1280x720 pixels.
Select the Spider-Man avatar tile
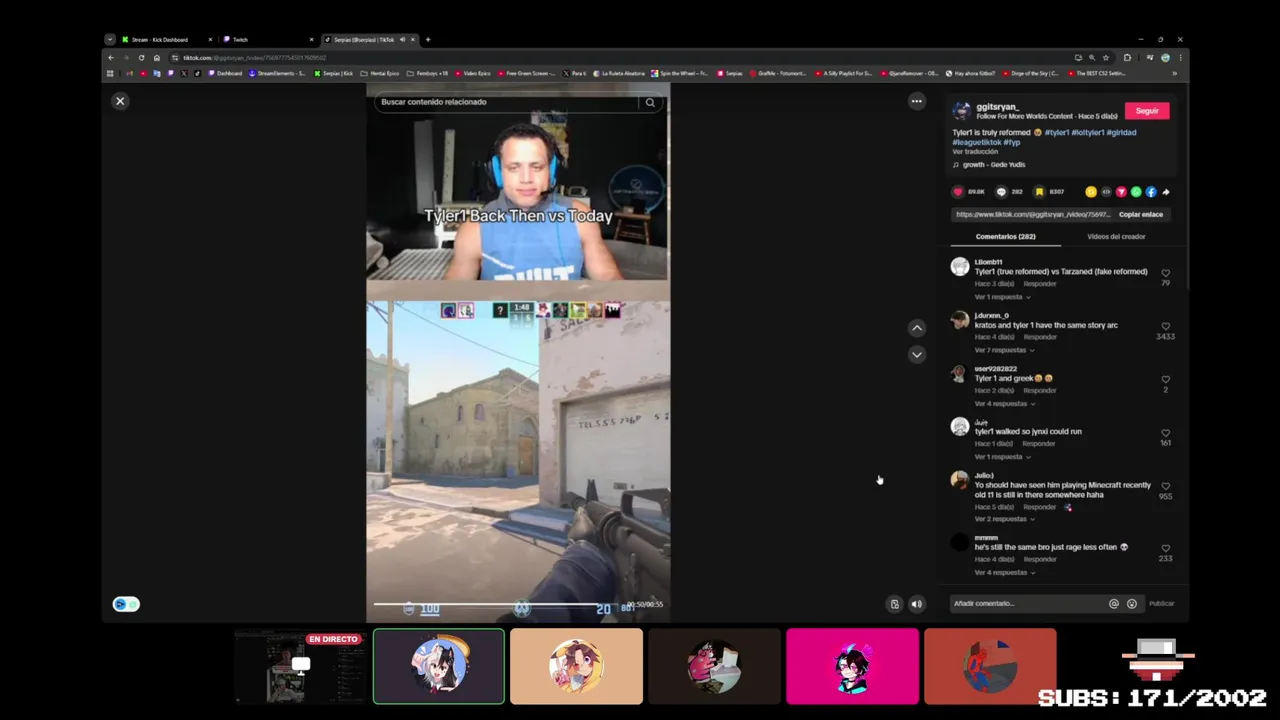(x=990, y=666)
